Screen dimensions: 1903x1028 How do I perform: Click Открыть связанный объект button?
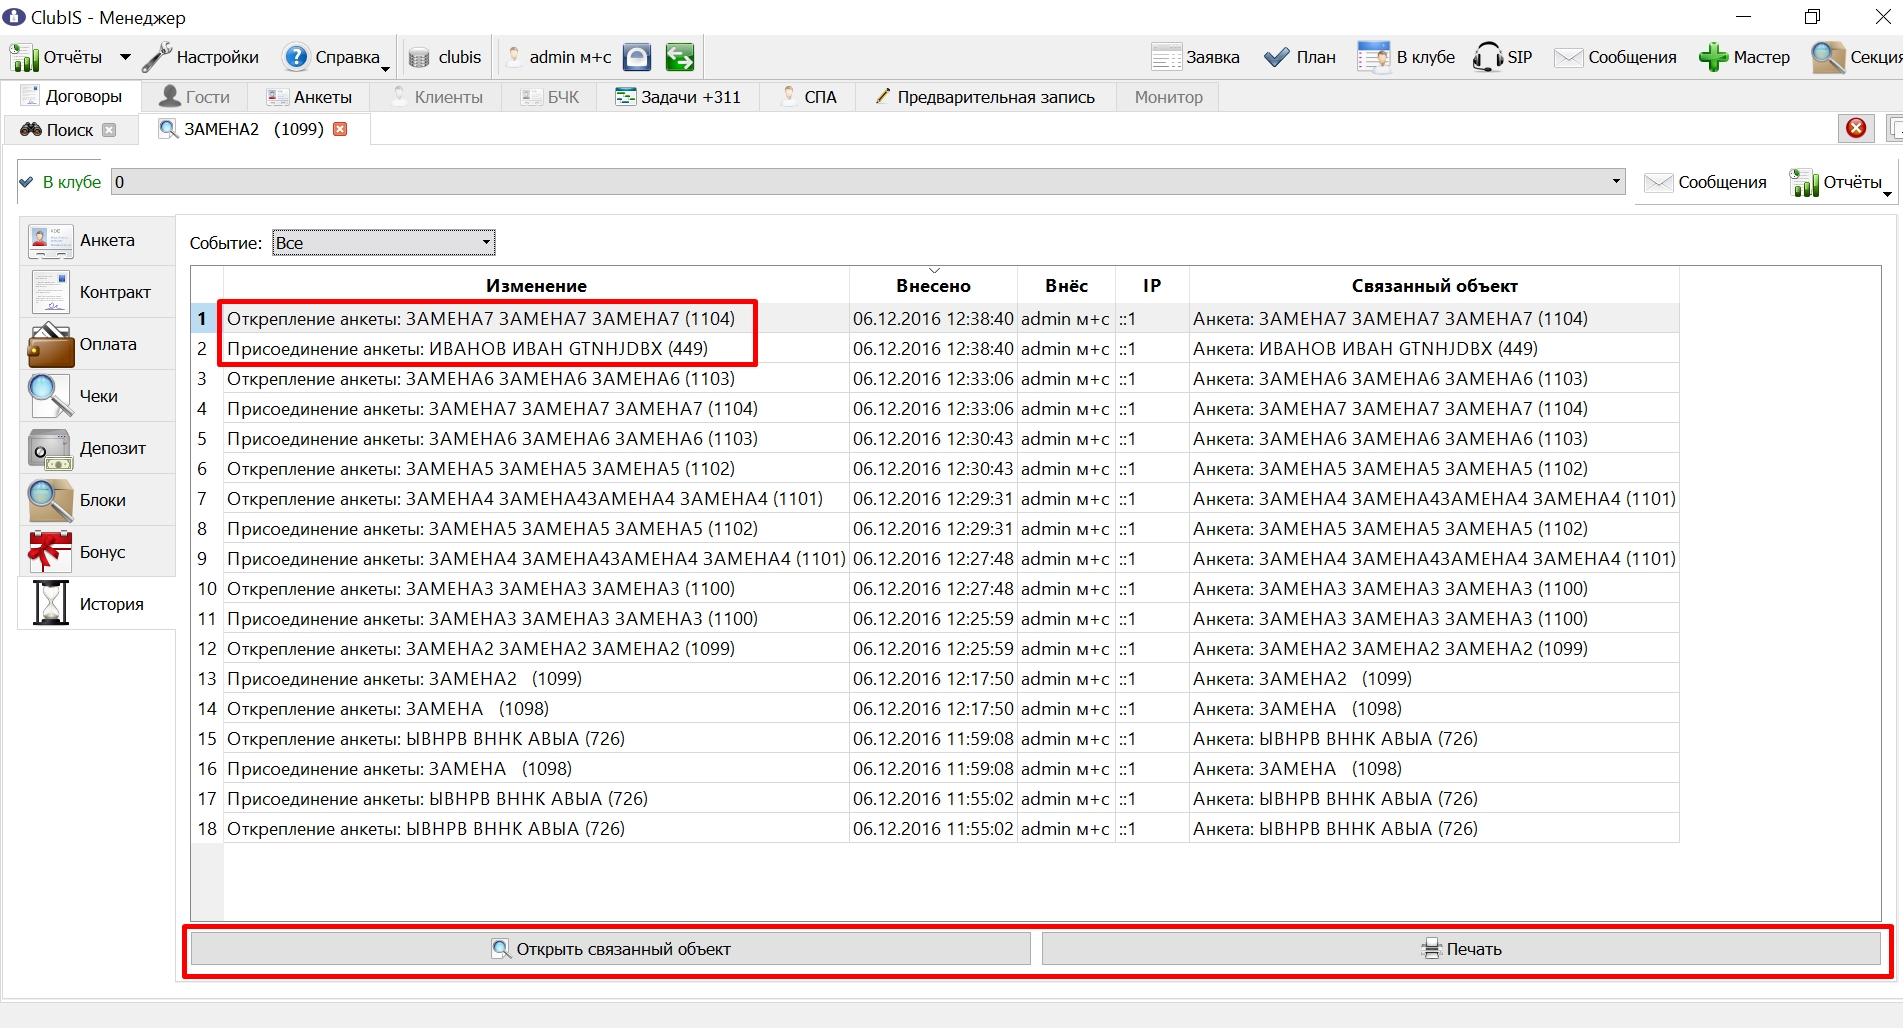tap(611, 949)
